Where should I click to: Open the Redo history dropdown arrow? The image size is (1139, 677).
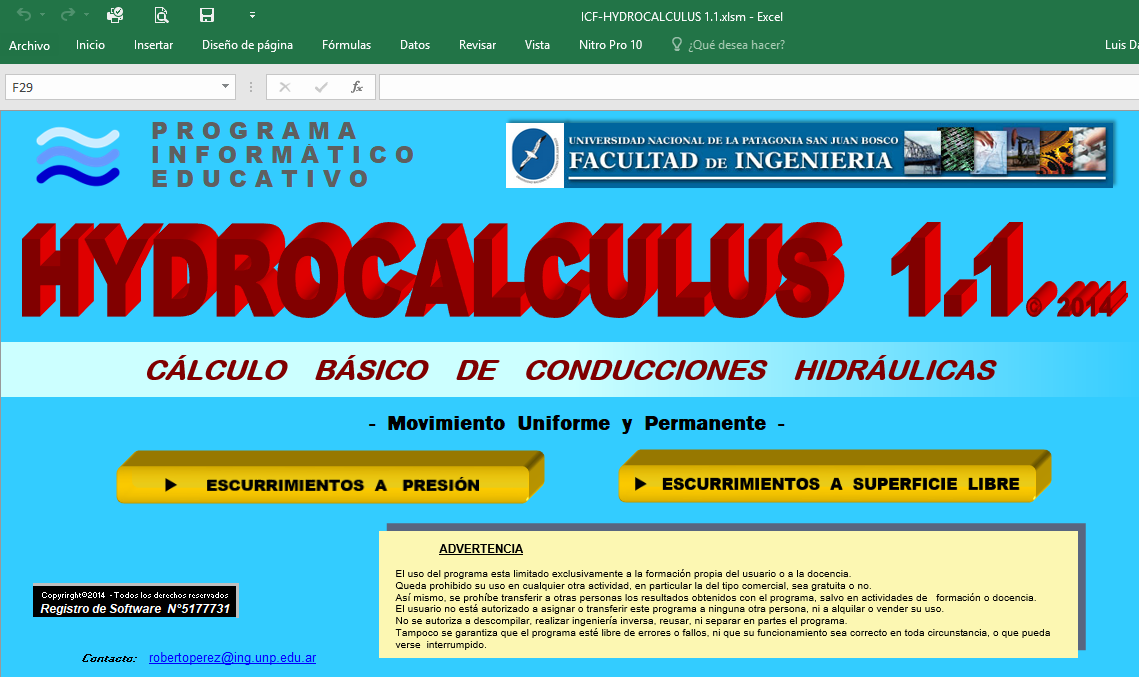point(86,15)
